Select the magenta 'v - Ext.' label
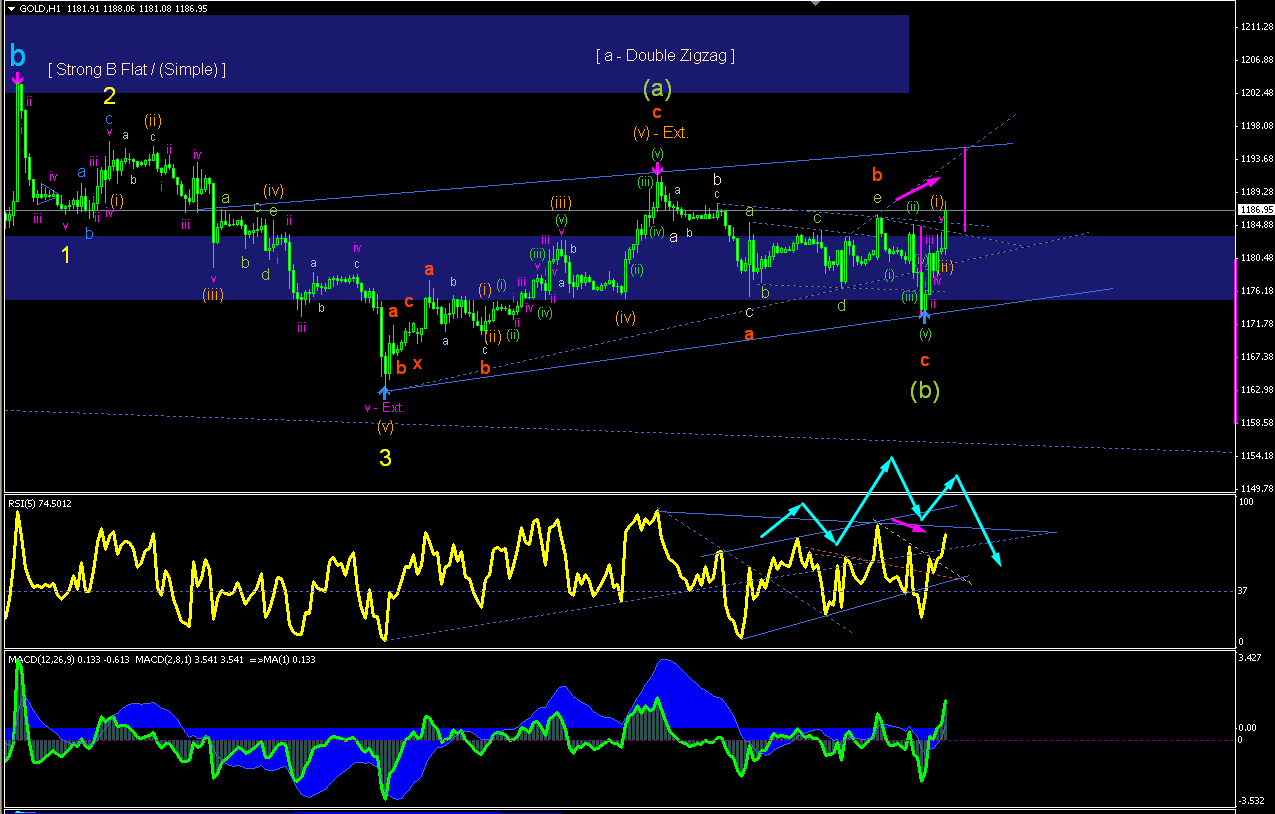Image resolution: width=1275 pixels, height=814 pixels. pos(384,407)
